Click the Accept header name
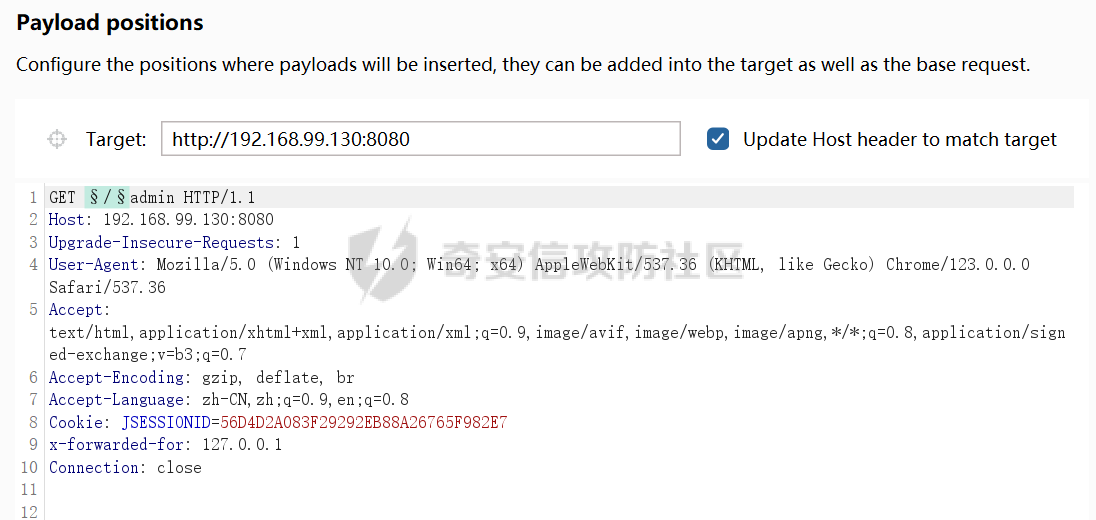The height and width of the screenshot is (520, 1096). [79, 310]
